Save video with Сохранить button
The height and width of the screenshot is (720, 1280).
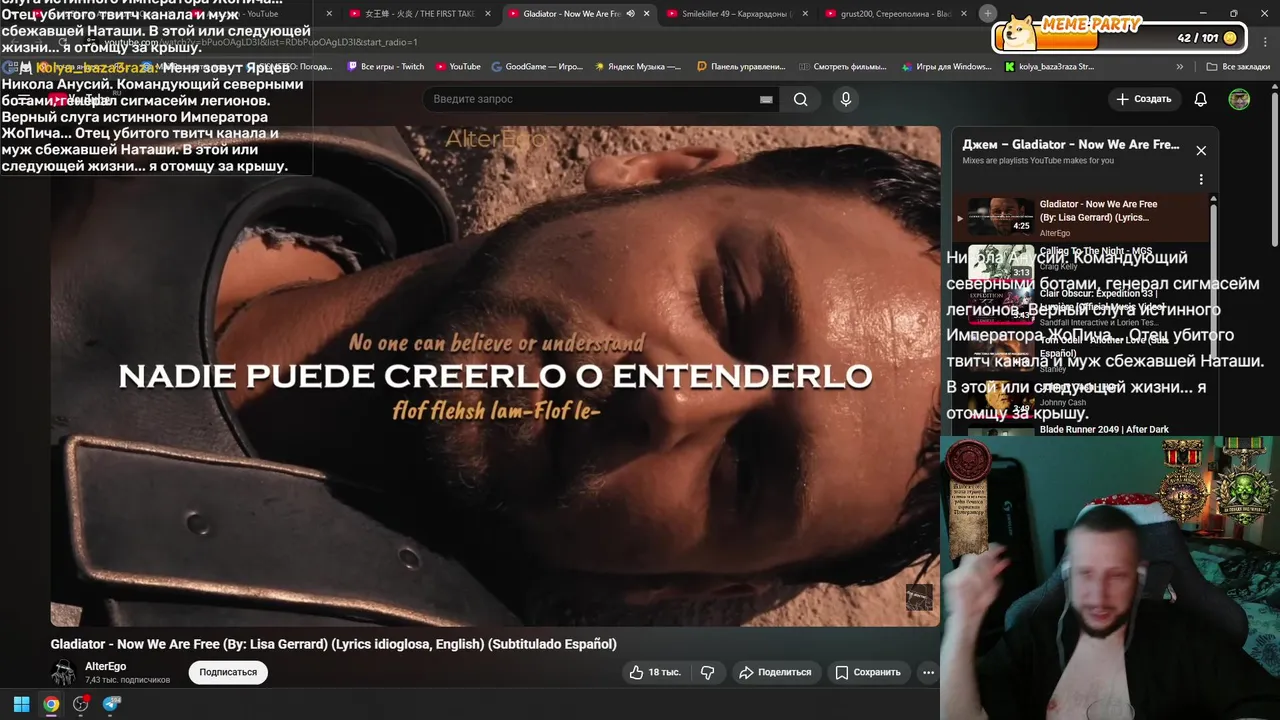[x=868, y=672]
